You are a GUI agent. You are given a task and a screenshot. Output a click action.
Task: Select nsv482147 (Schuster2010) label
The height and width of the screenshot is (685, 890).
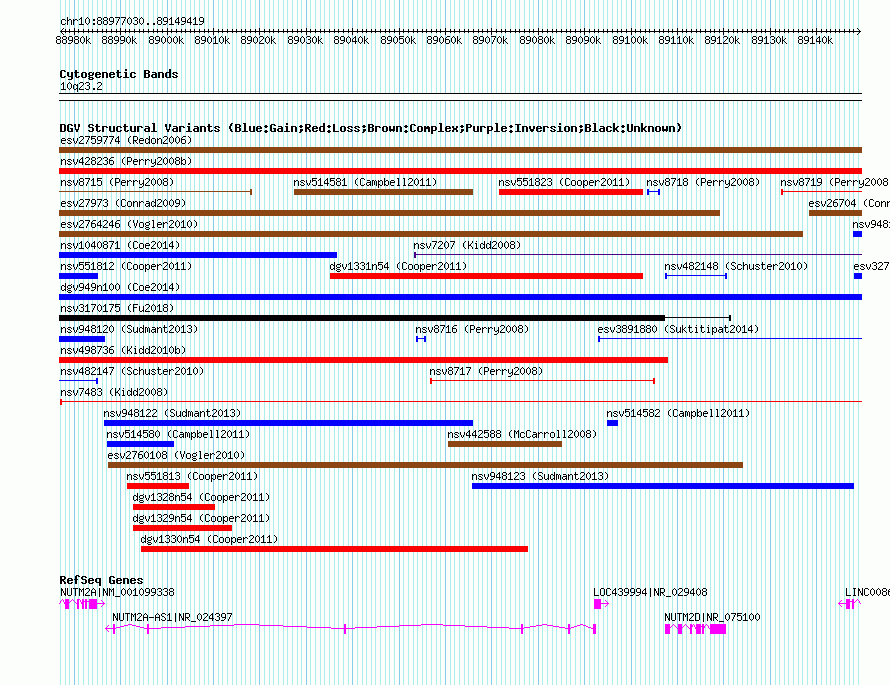pyautogui.click(x=132, y=371)
